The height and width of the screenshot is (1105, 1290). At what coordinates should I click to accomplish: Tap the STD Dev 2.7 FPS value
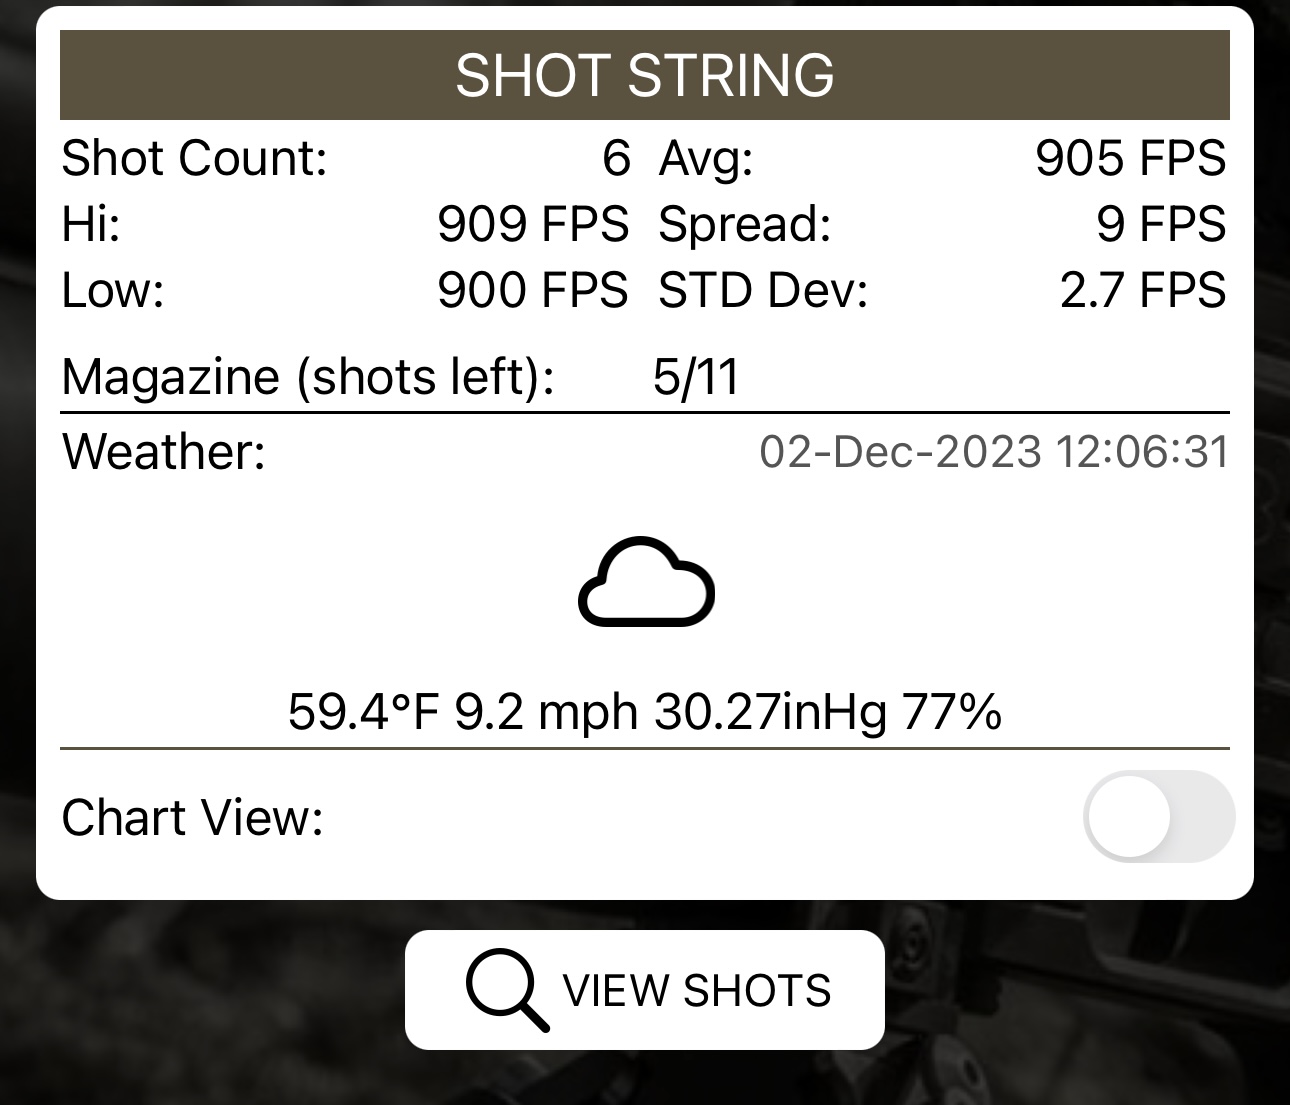pos(1143,290)
